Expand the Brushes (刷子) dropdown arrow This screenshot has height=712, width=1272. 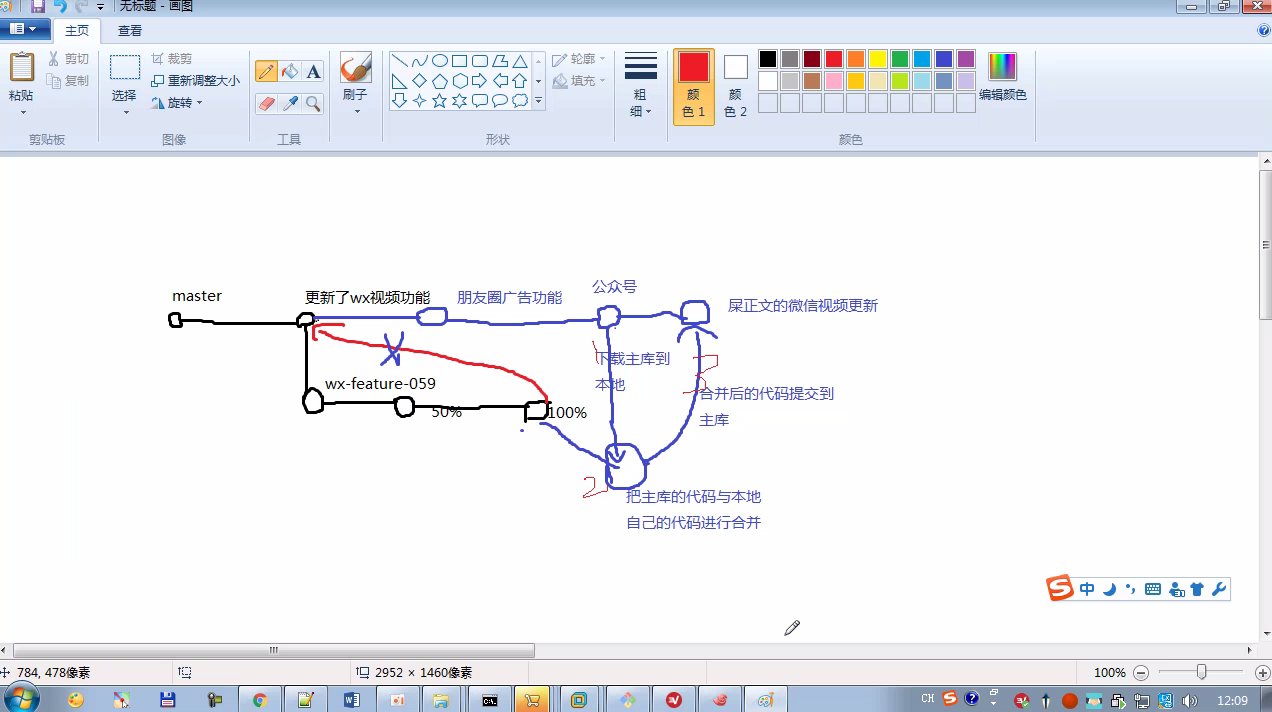tap(355, 110)
